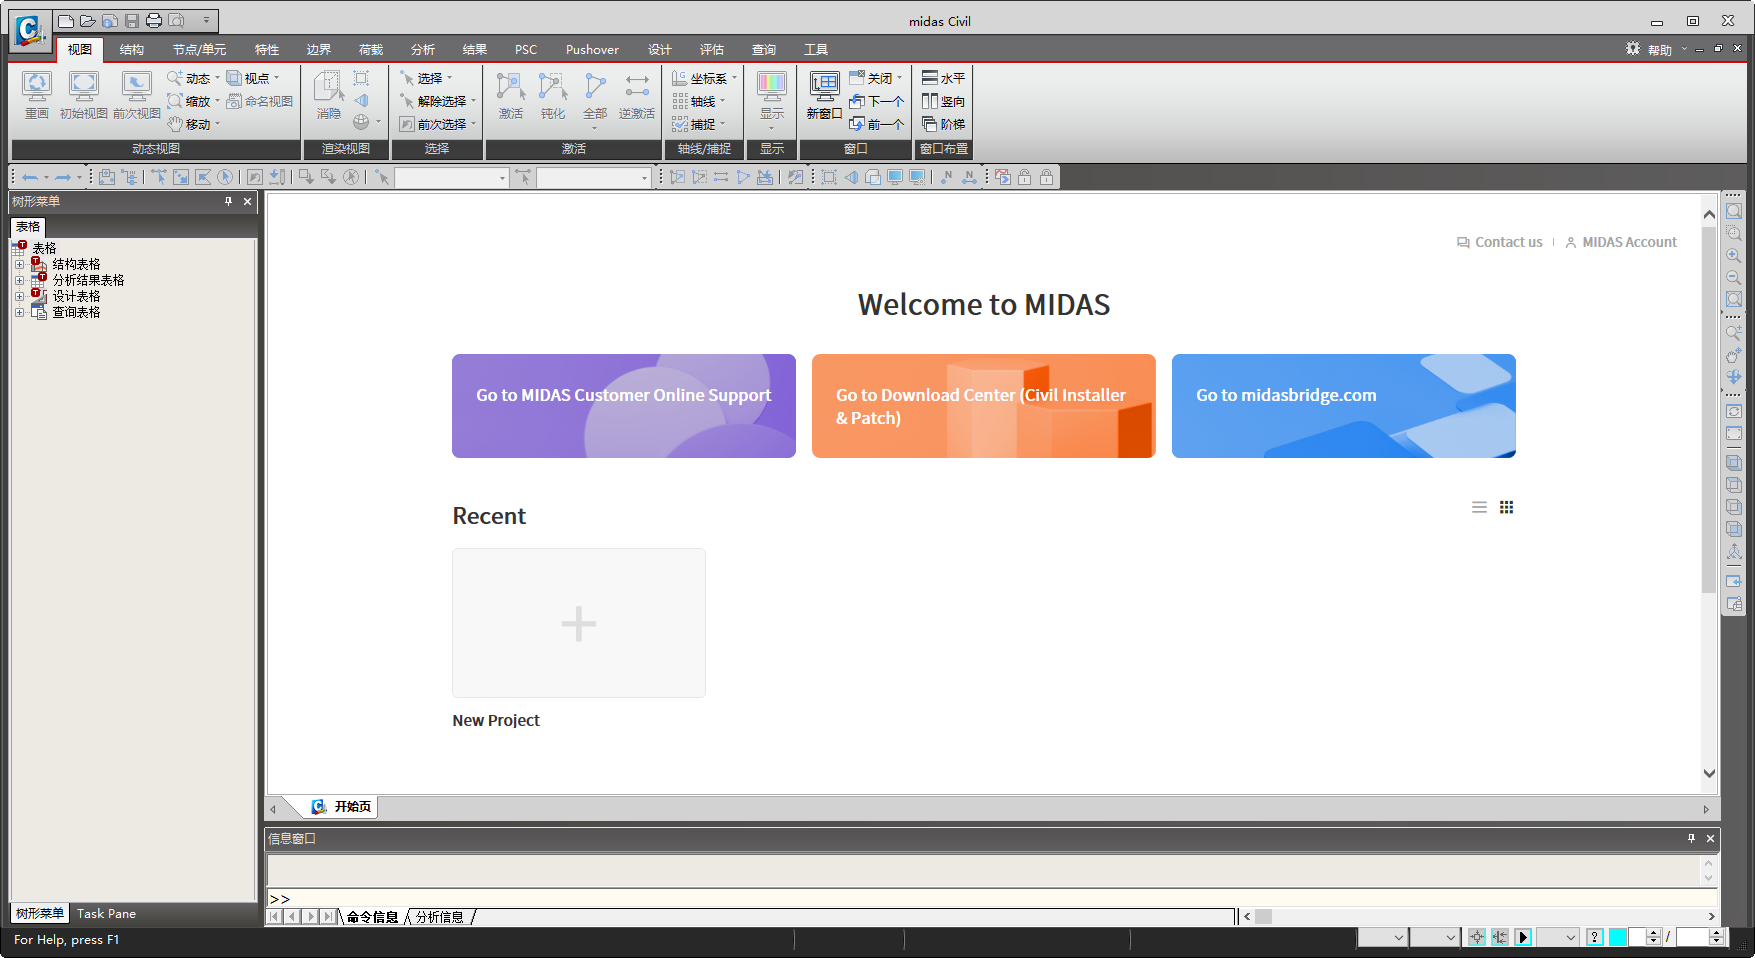This screenshot has height=958, width=1755.
Task: Open the 荷载 ribbon tab
Action: click(371, 49)
